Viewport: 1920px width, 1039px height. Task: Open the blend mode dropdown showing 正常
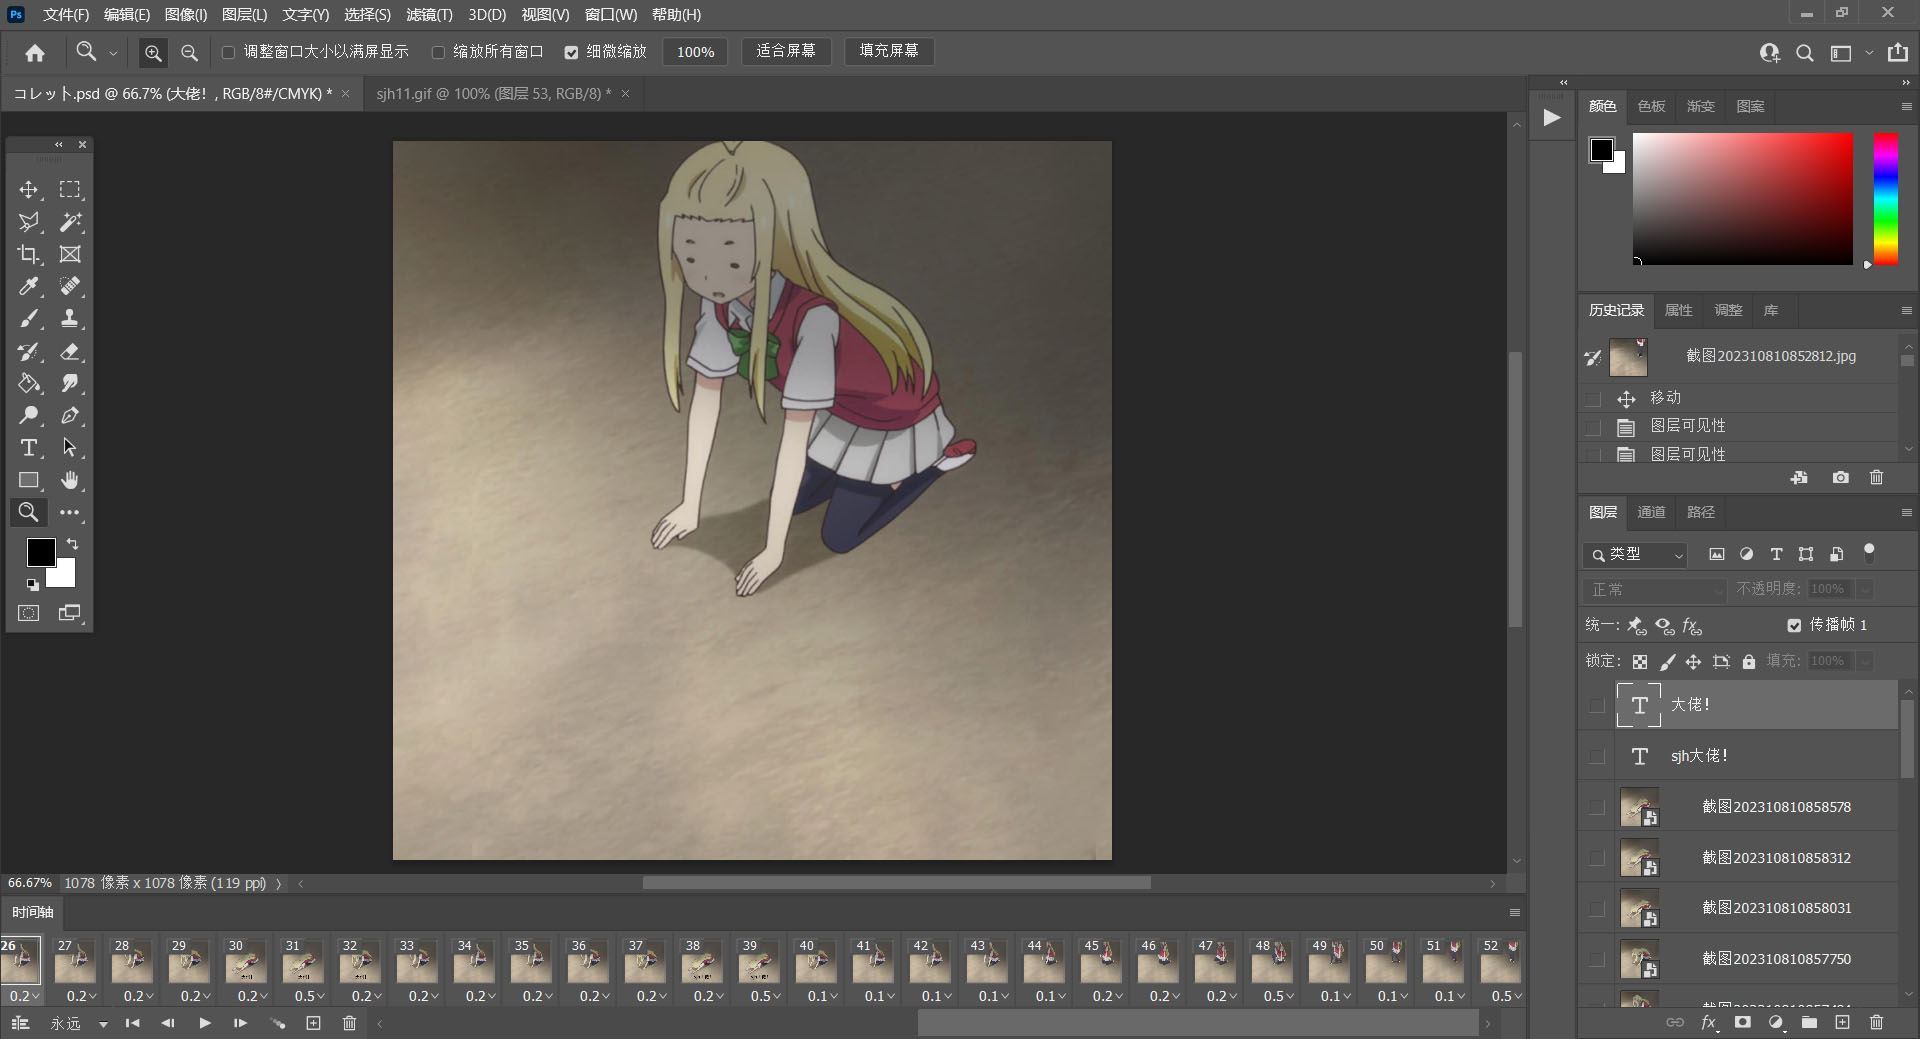(x=1655, y=590)
